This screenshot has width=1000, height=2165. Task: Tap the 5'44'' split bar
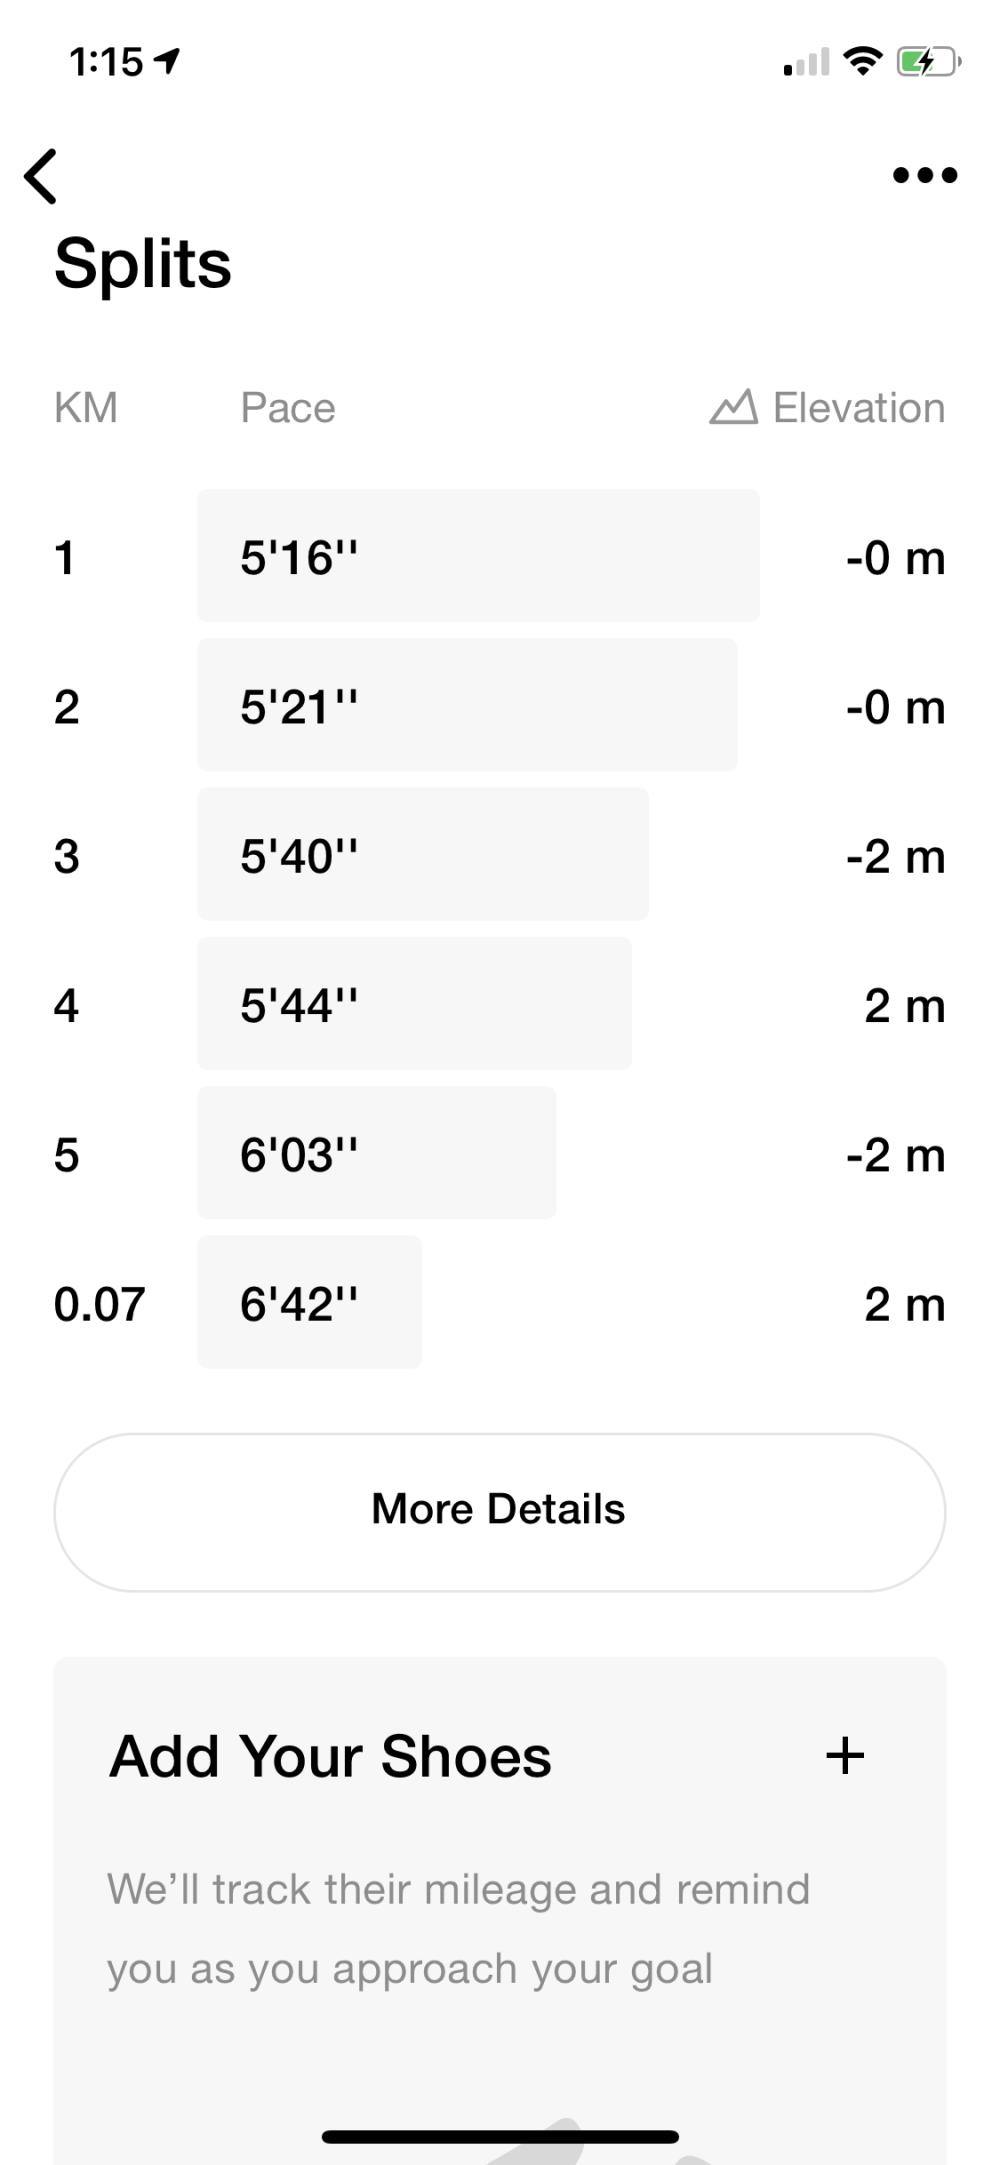pyautogui.click(x=414, y=1004)
